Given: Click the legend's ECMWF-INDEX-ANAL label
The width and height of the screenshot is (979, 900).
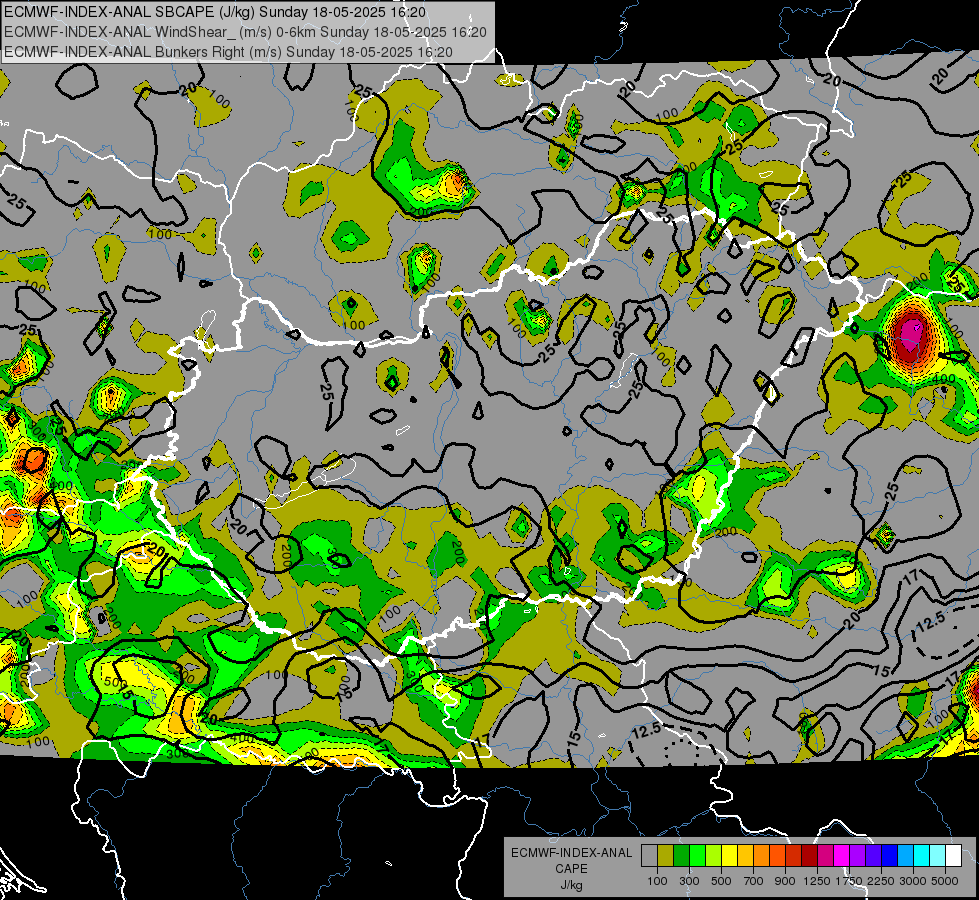Looking at the screenshot, I should pyautogui.click(x=571, y=853).
